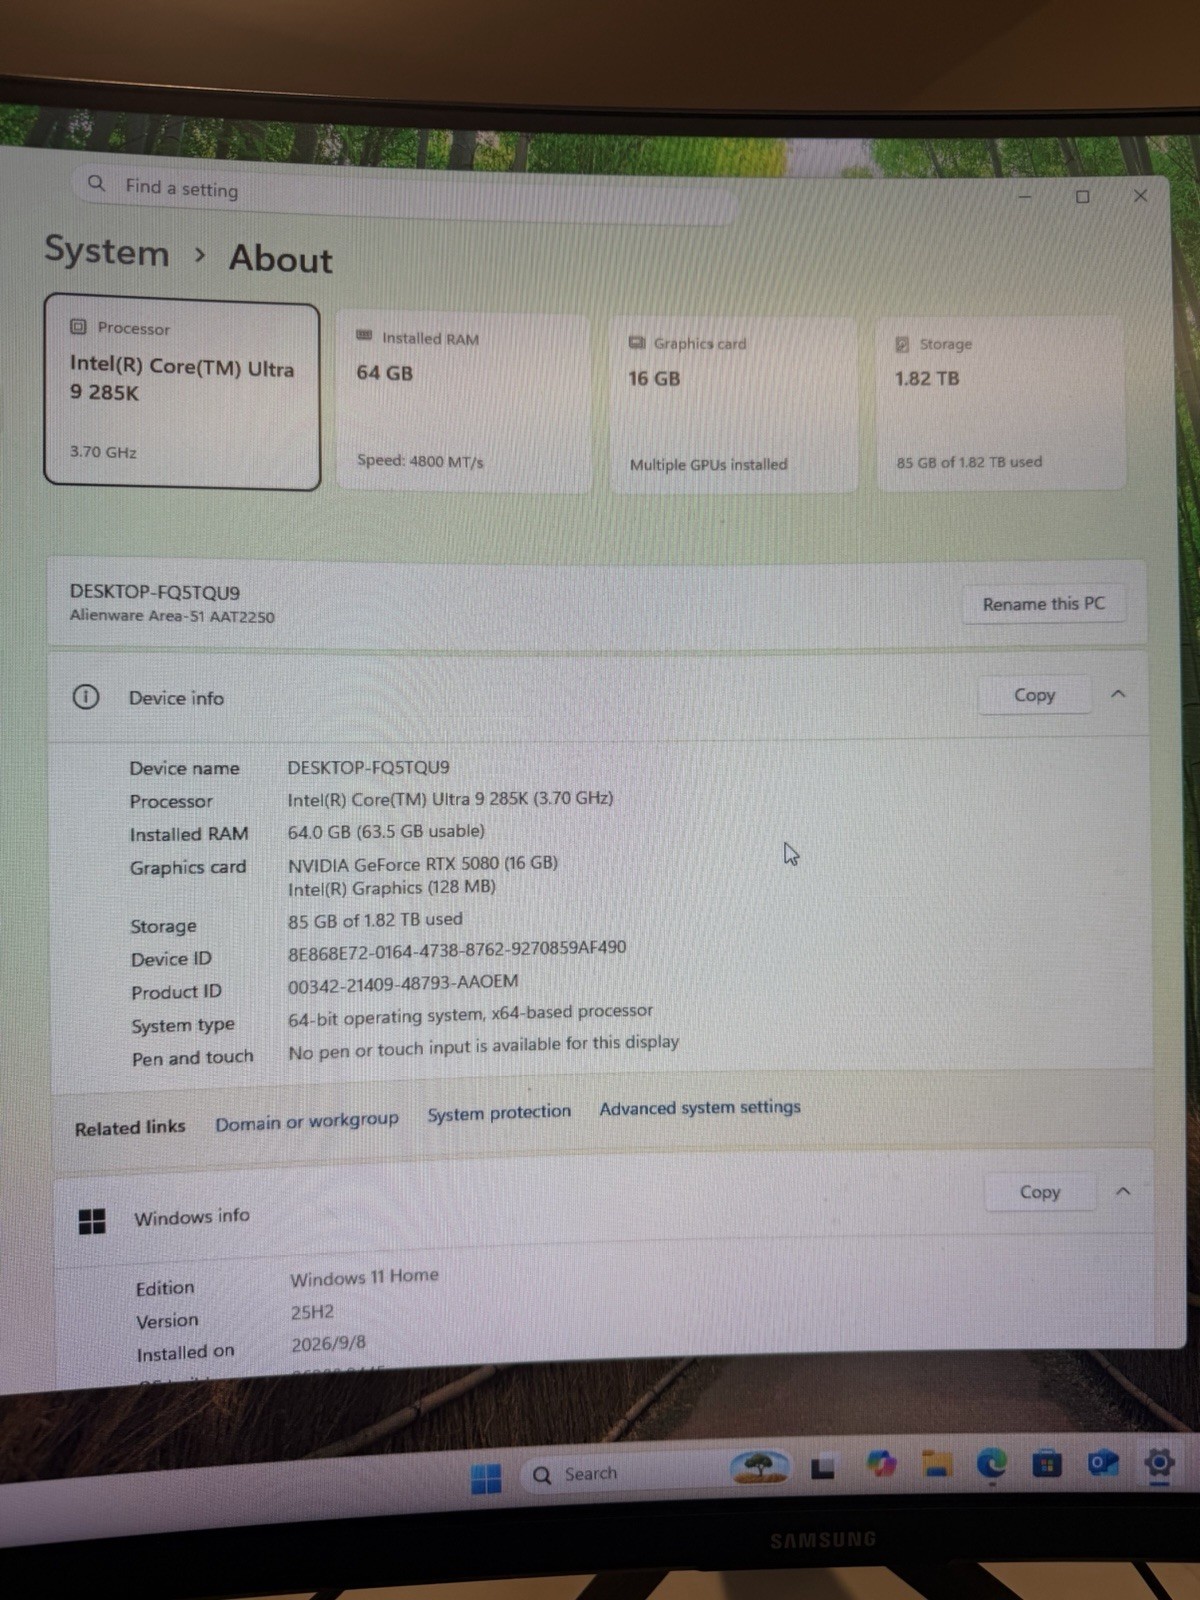Copy the Device info details
The image size is (1200, 1600).
pos(1034,695)
